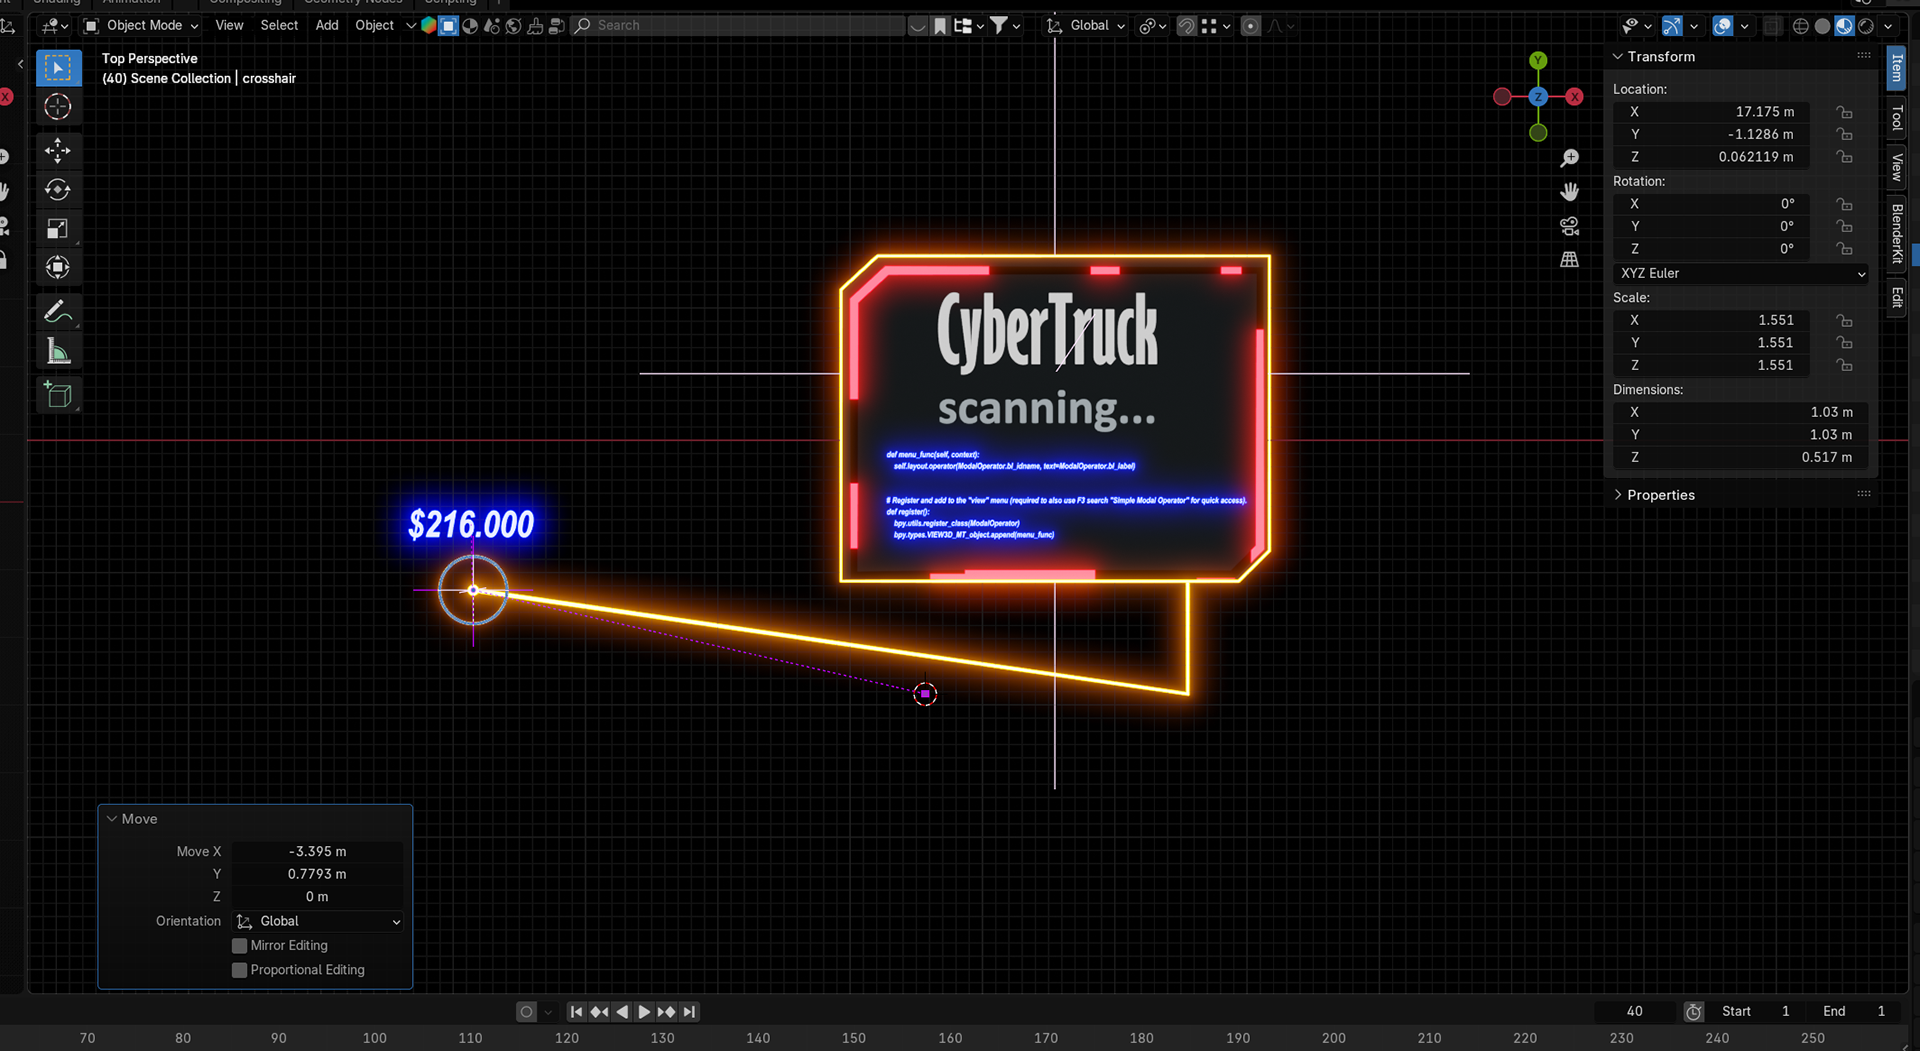The width and height of the screenshot is (1920, 1051).
Task: Switch to rendered viewport shading
Action: point(1866,26)
